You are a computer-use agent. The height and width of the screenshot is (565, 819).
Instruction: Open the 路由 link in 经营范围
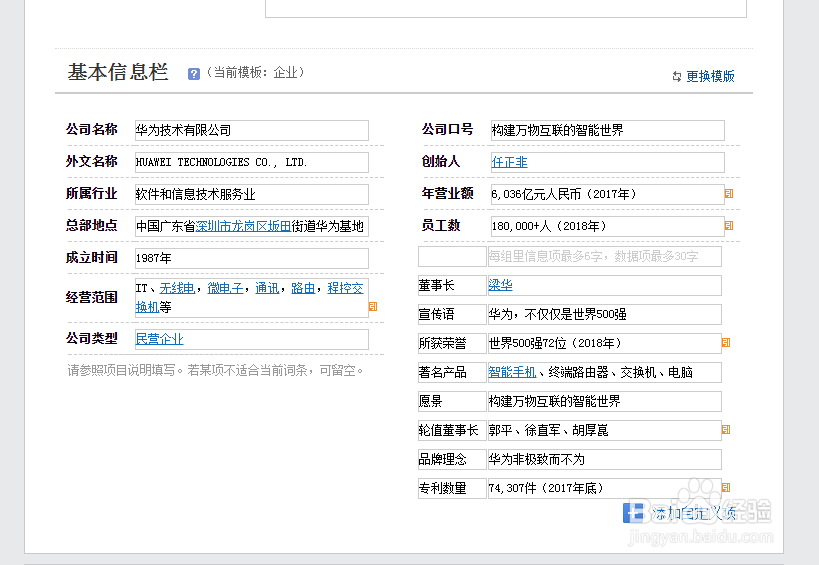(x=303, y=288)
